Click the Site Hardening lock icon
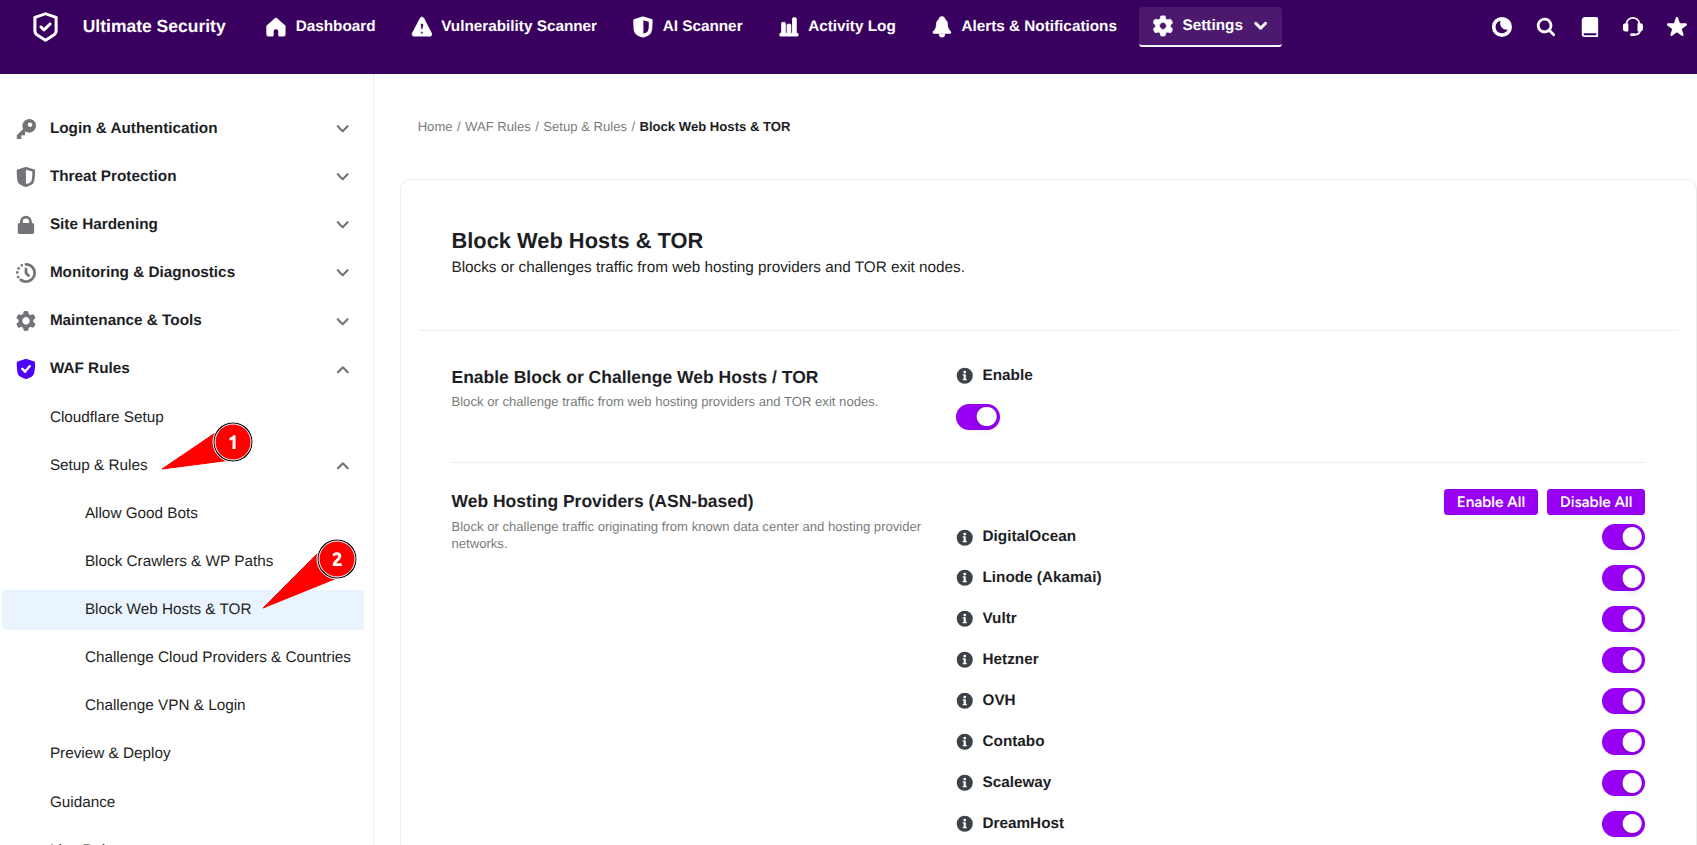The width and height of the screenshot is (1697, 845). (26, 224)
